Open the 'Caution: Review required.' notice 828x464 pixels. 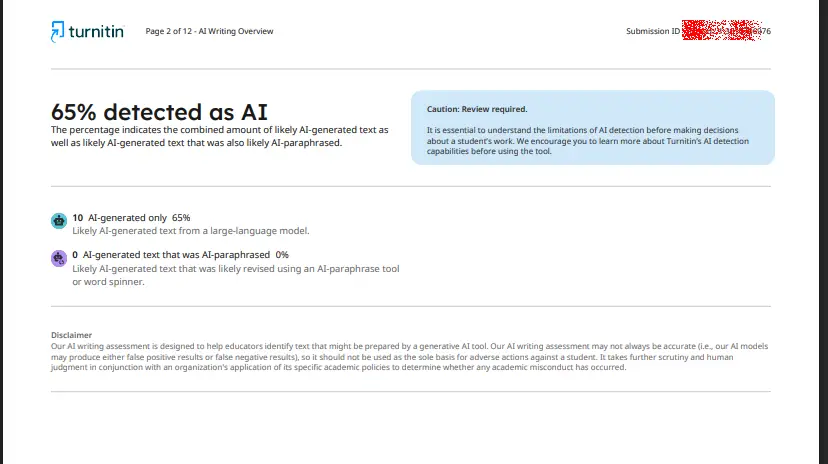477,109
